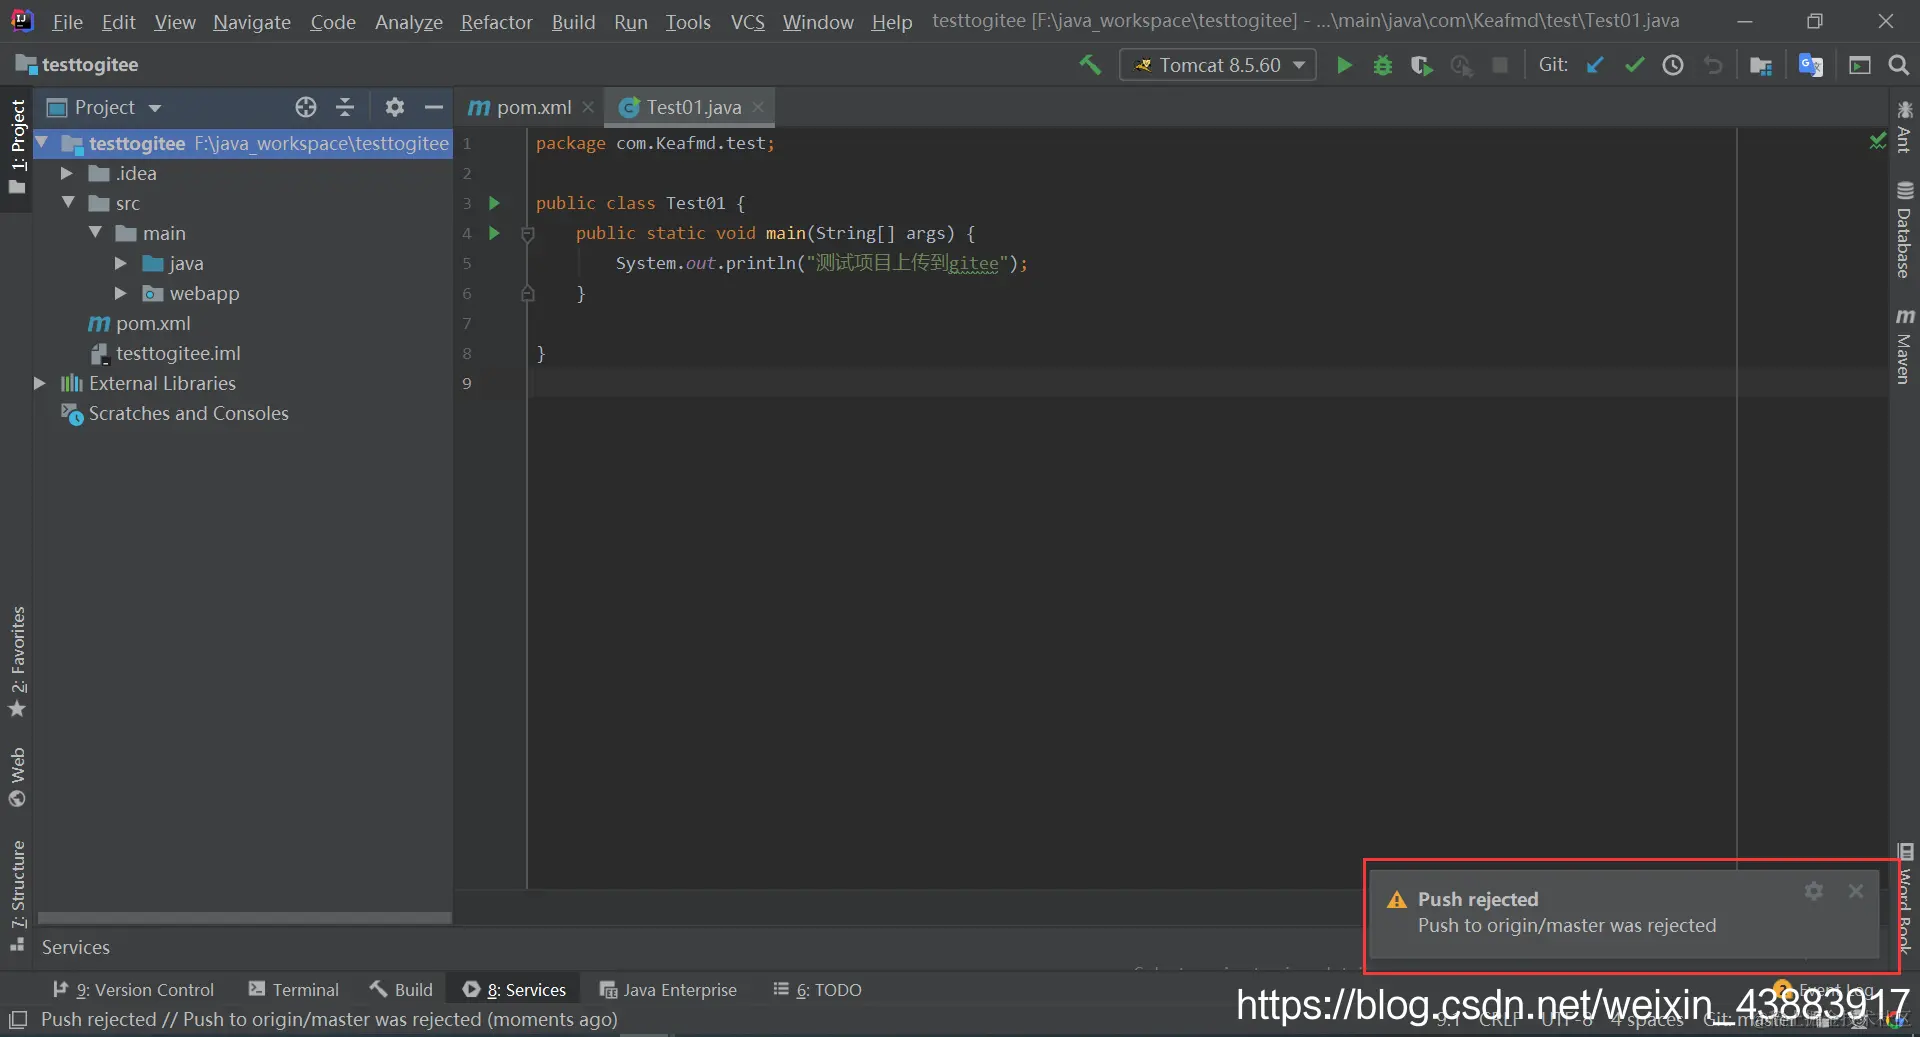Open the 6: TODO tool window
The image size is (1920, 1037).
817,989
